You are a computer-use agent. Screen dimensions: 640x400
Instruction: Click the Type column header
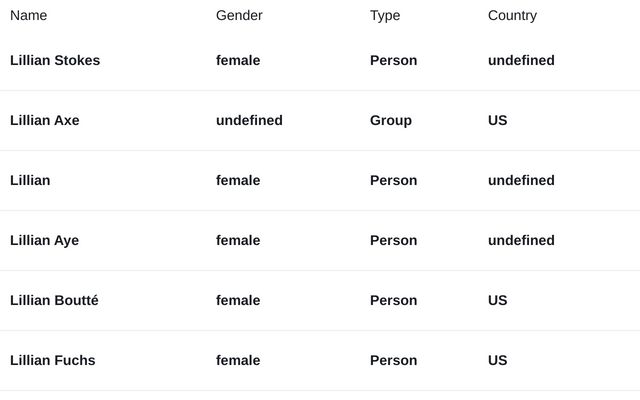coord(385,16)
